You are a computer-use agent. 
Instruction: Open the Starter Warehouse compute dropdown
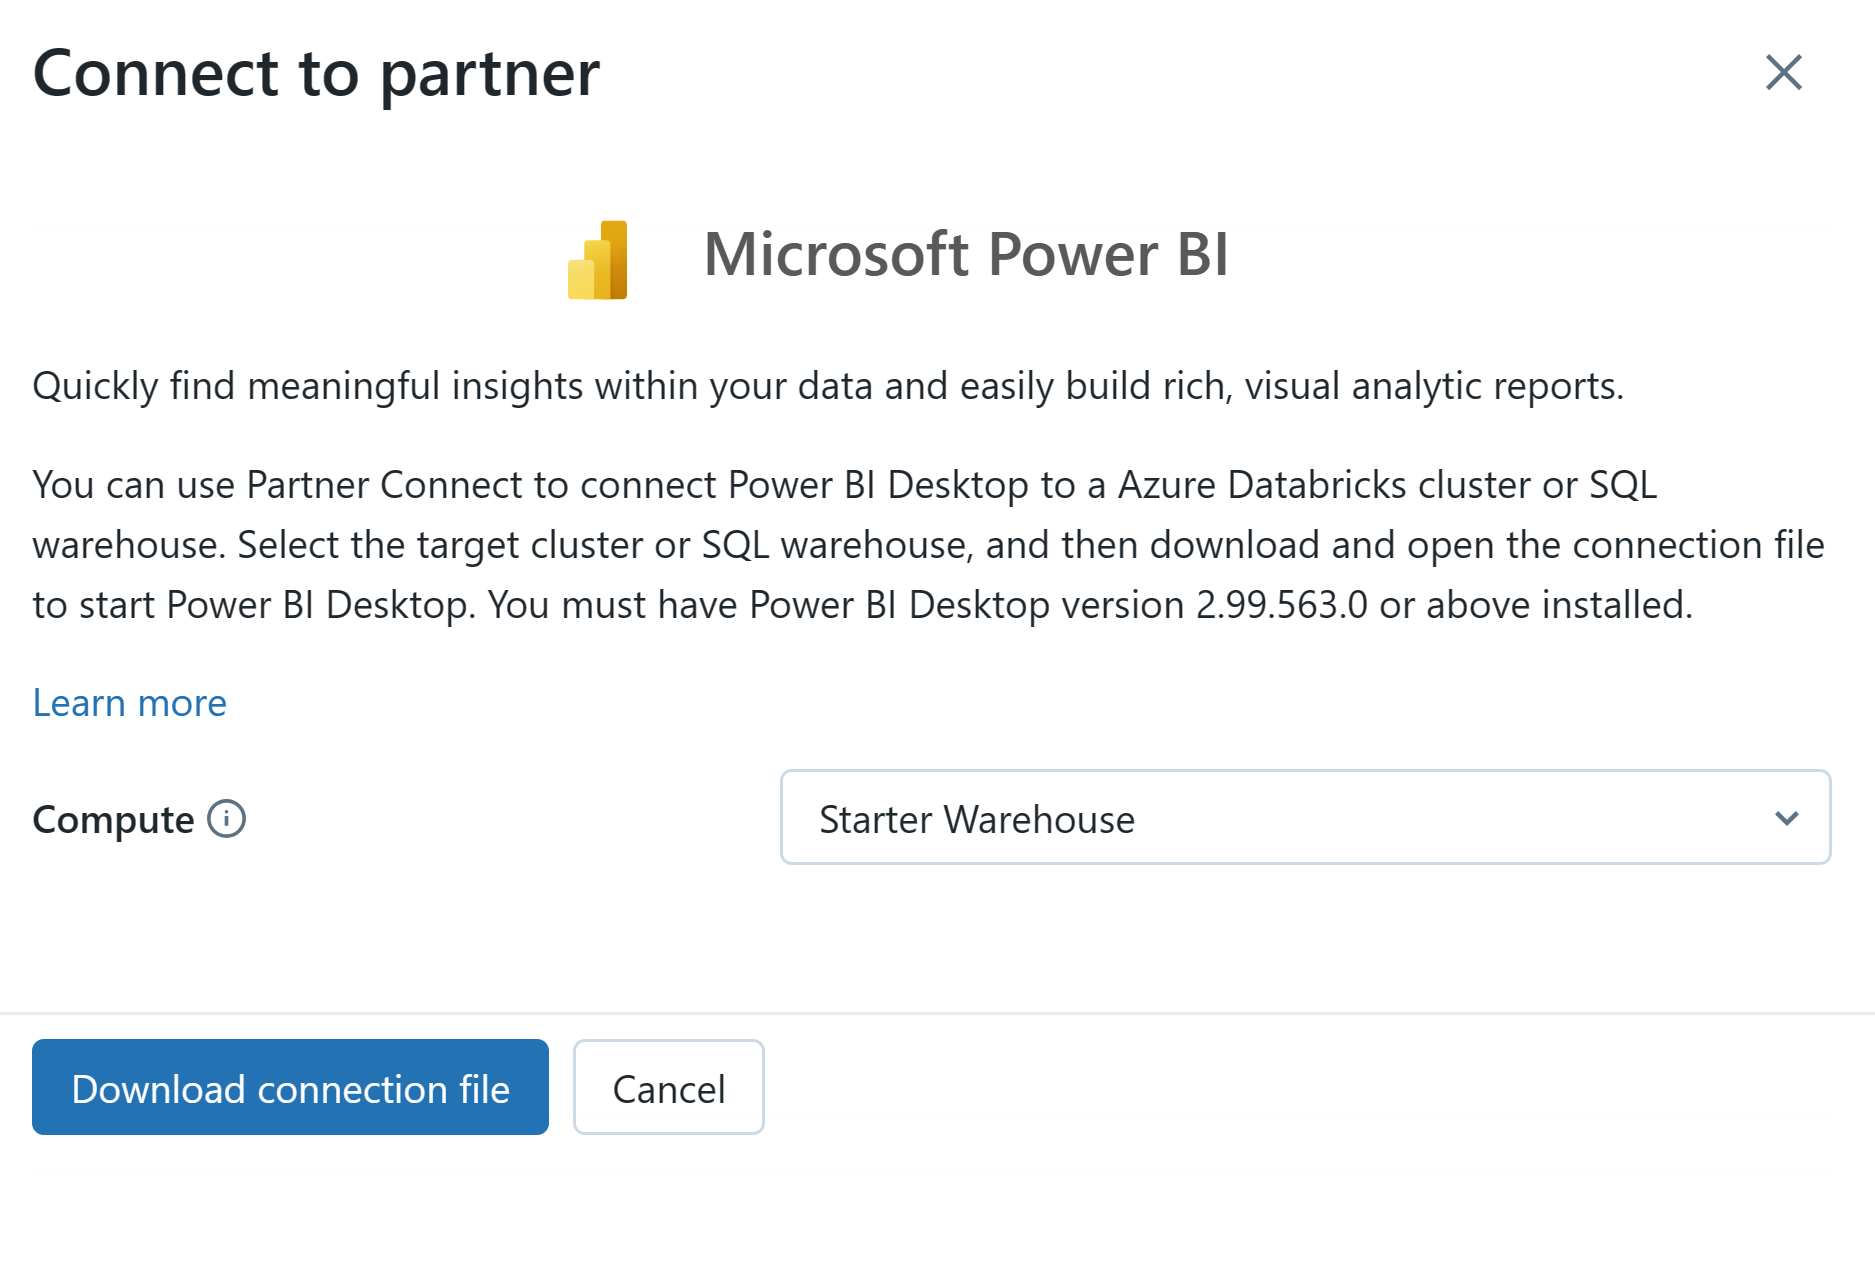1305,817
